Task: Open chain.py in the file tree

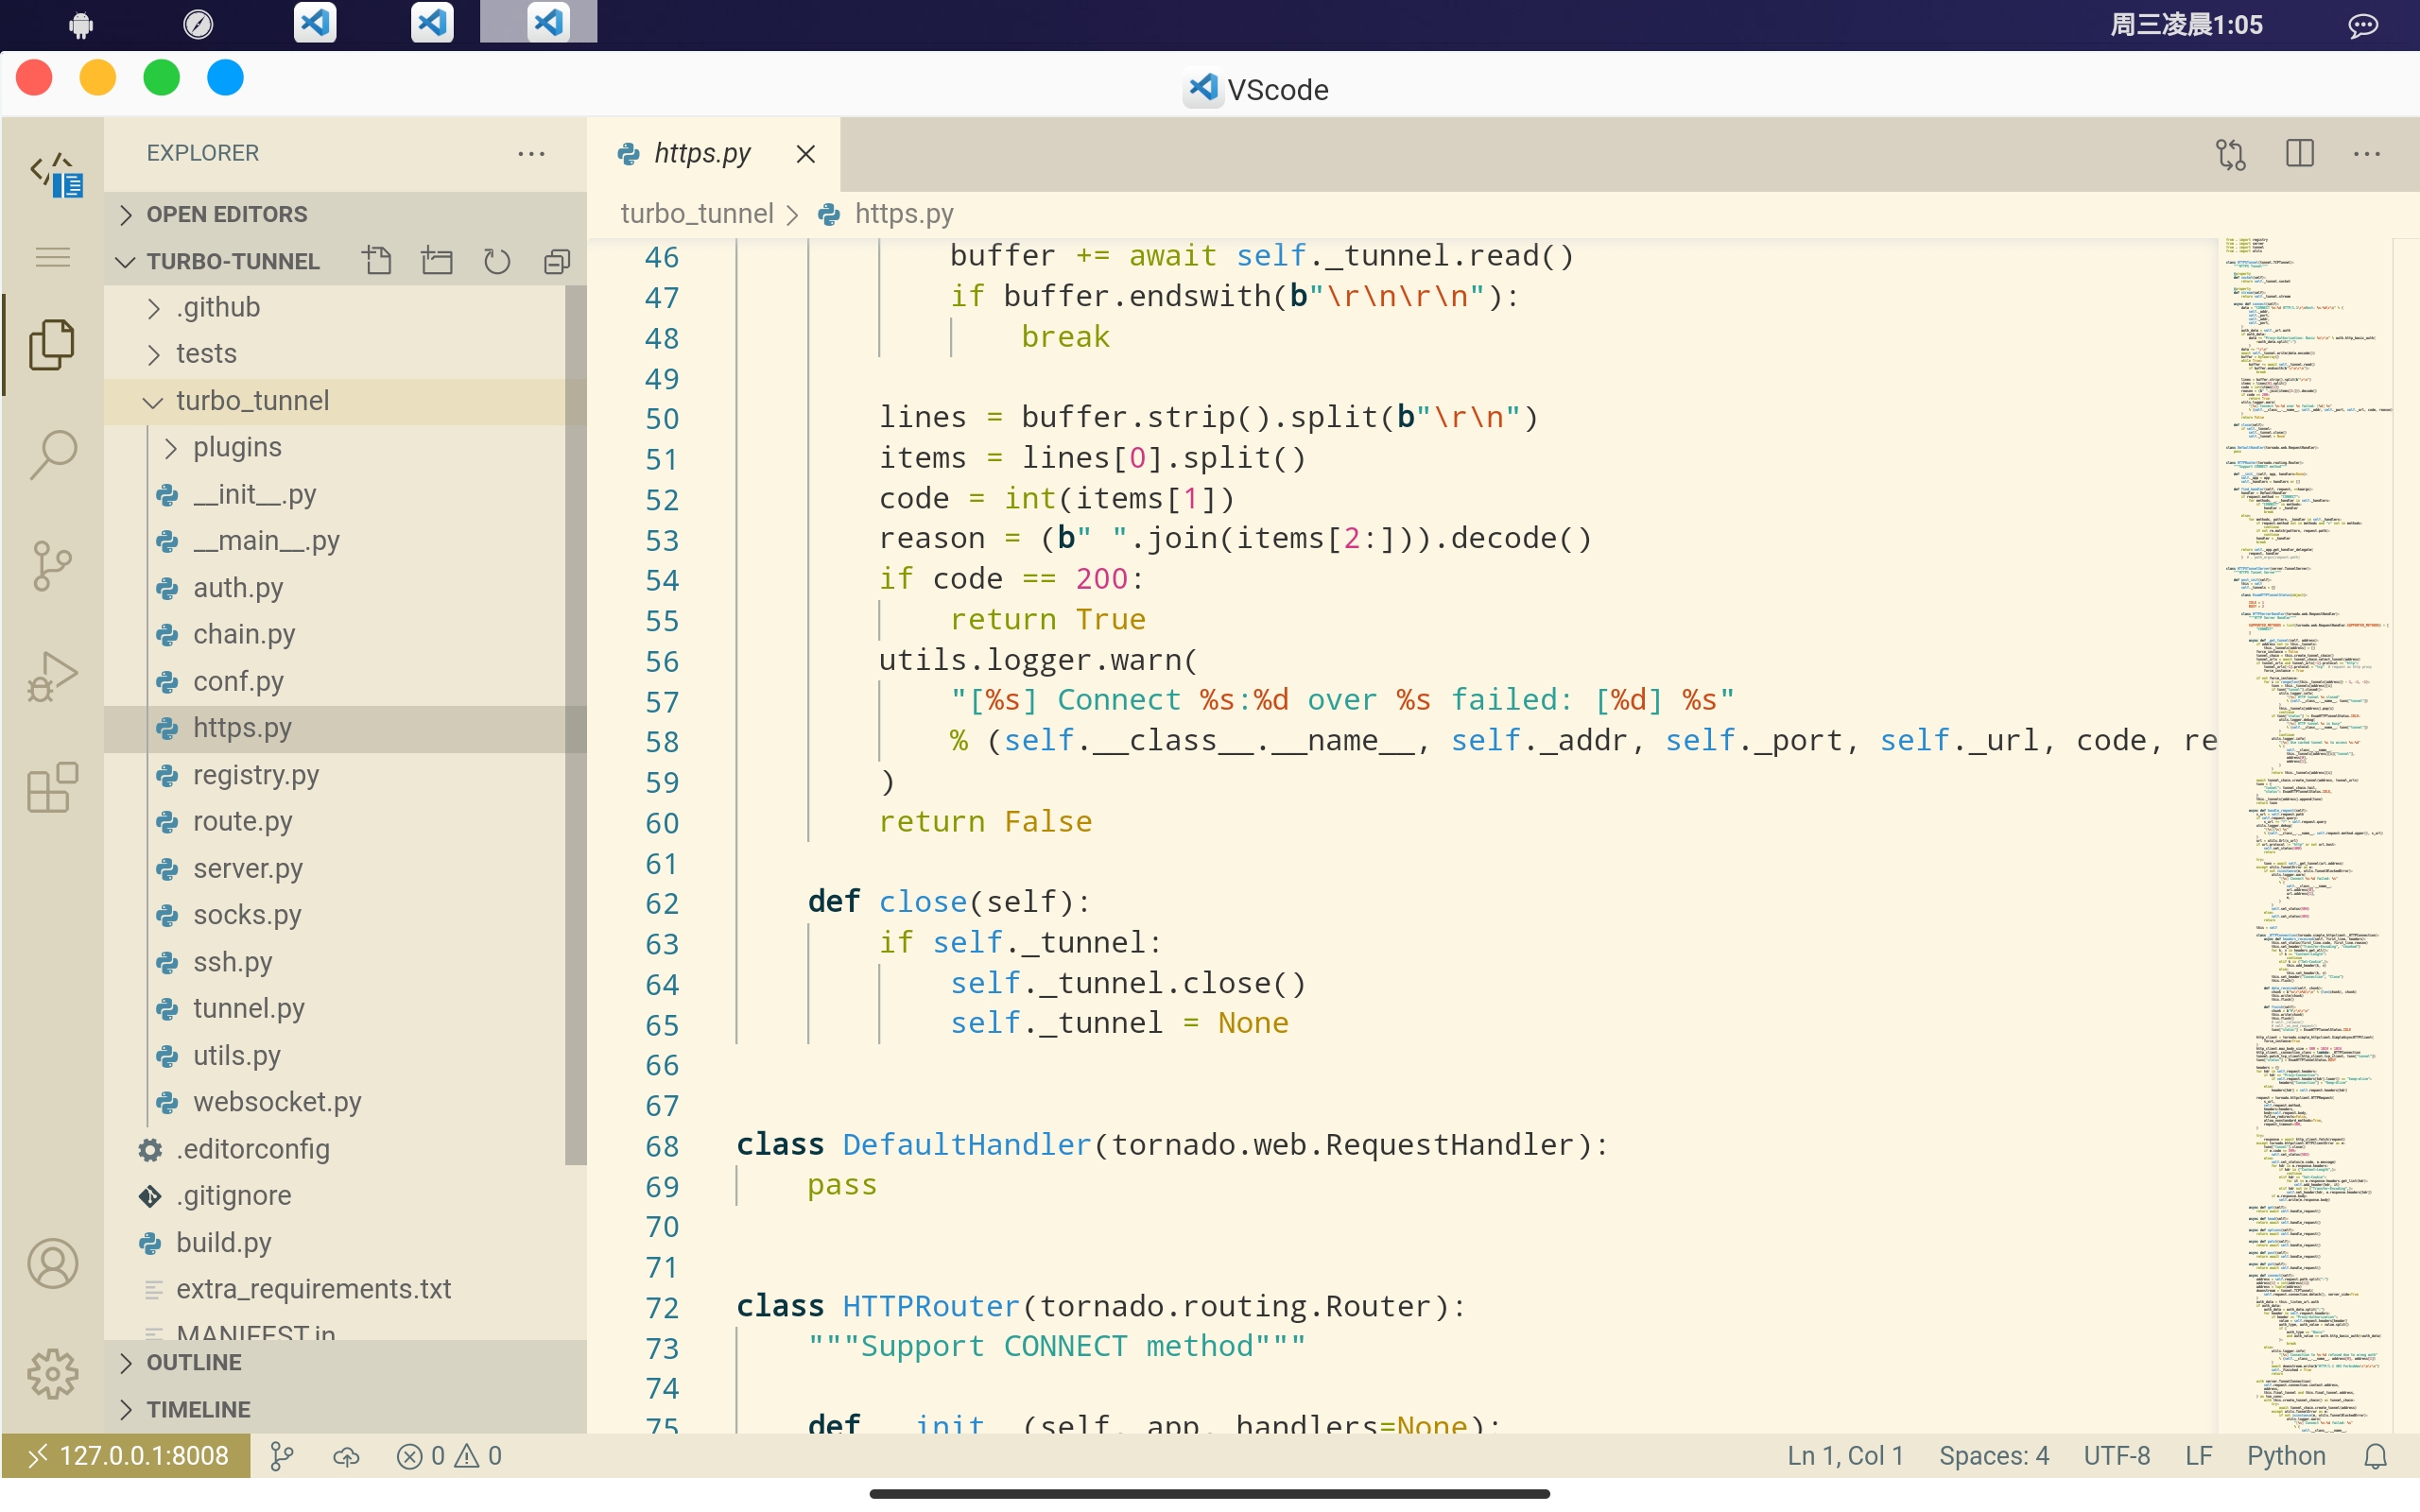Action: coord(335,634)
